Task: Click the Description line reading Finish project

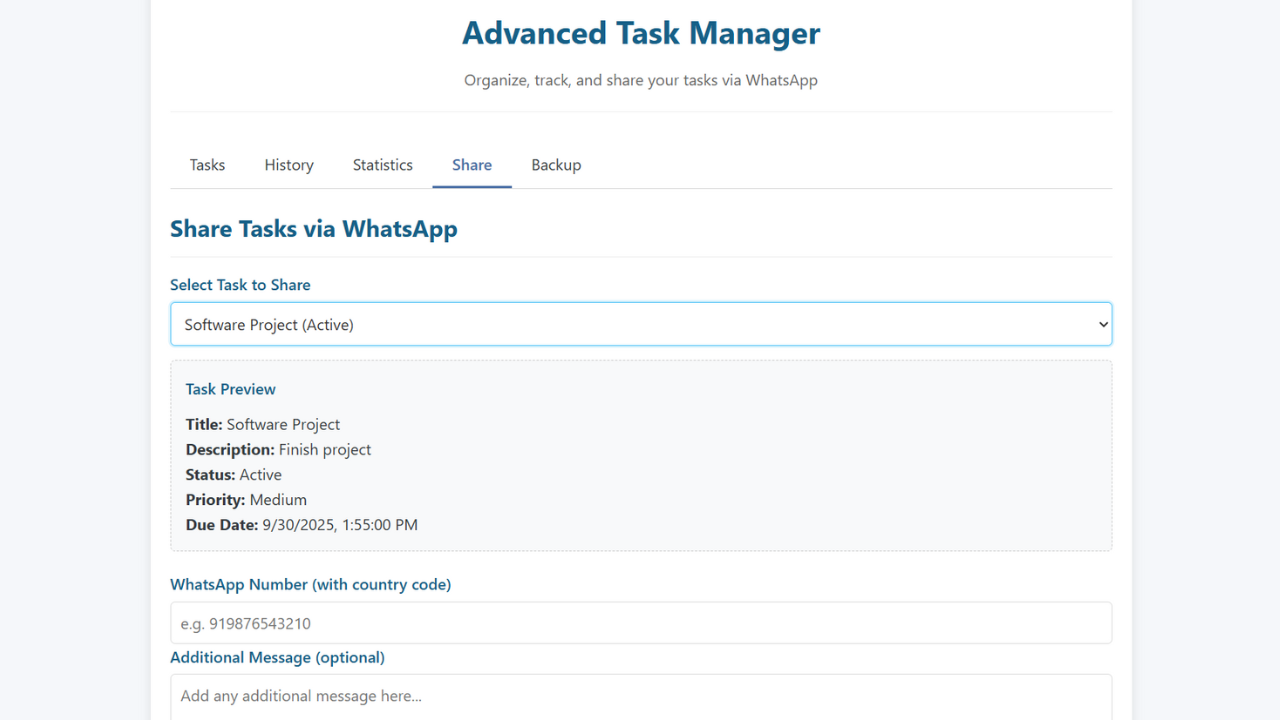Action: click(278, 450)
